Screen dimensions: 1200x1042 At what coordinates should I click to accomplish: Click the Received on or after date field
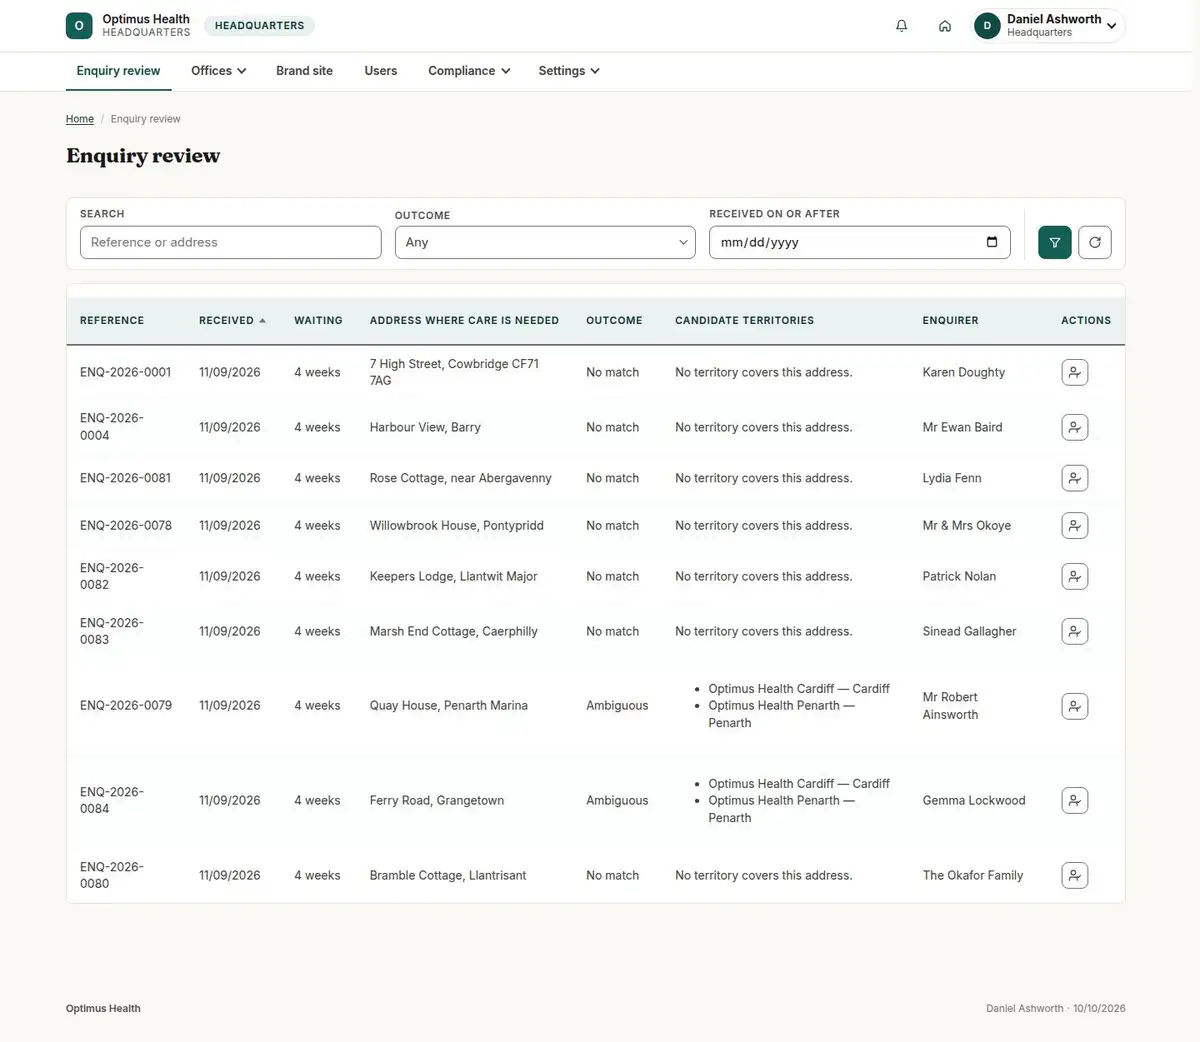[x=859, y=242]
